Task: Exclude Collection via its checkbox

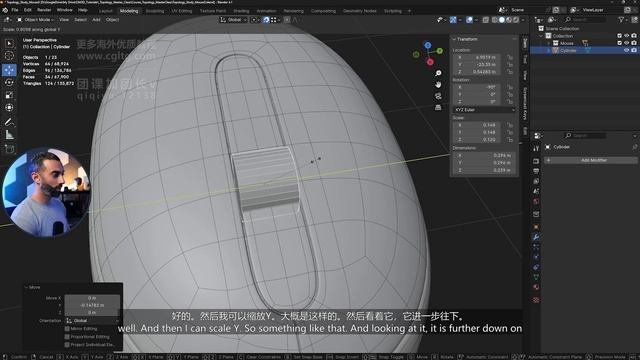Action: [x=620, y=36]
